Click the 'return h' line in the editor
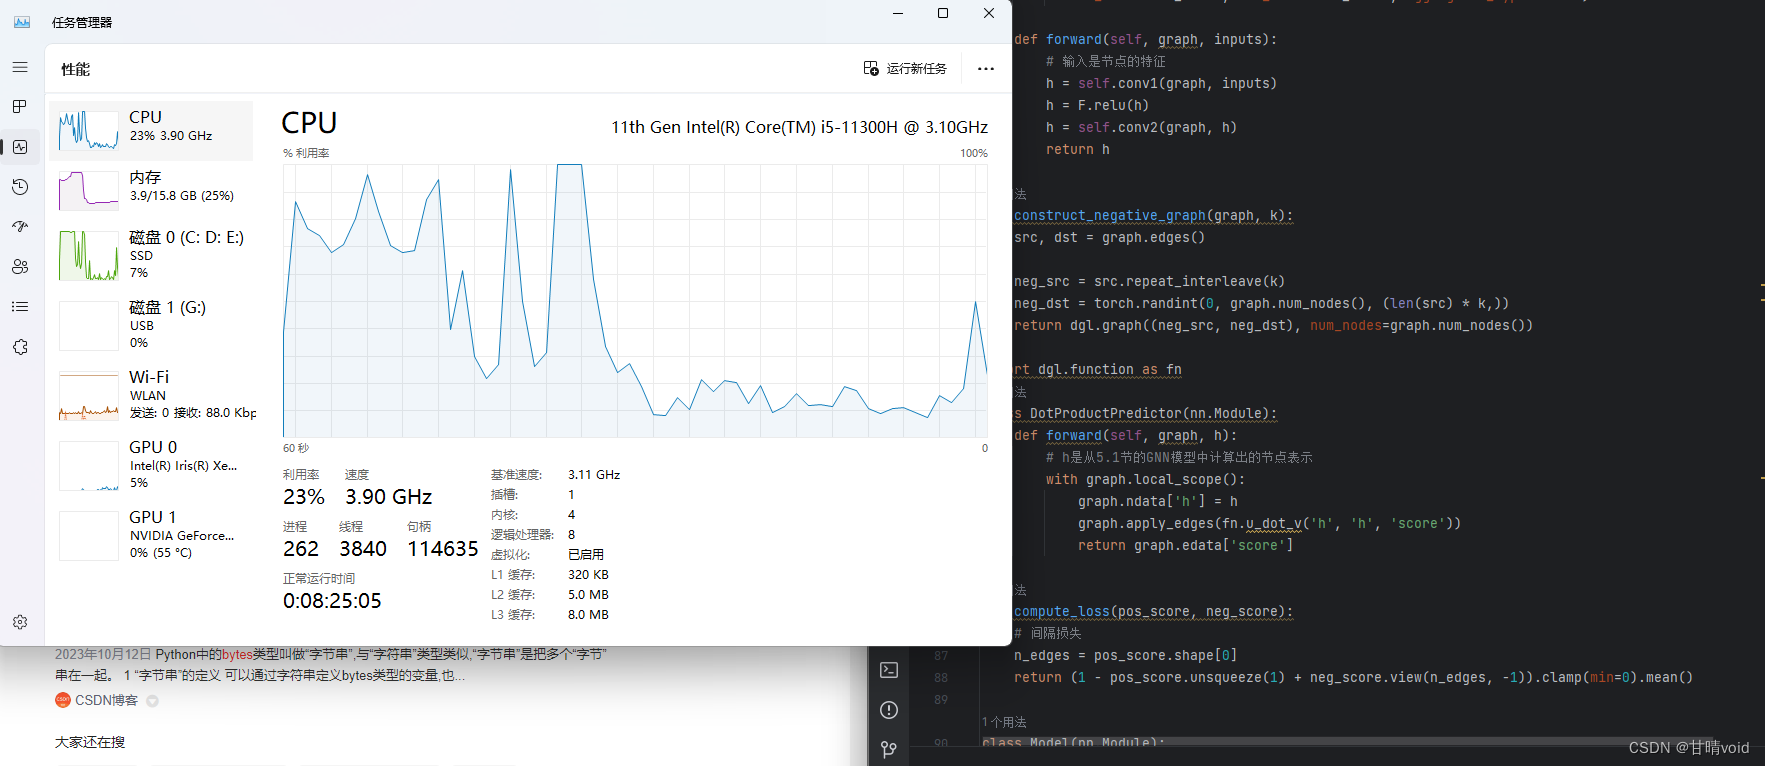Screen dimensions: 1765x766 tap(1078, 149)
